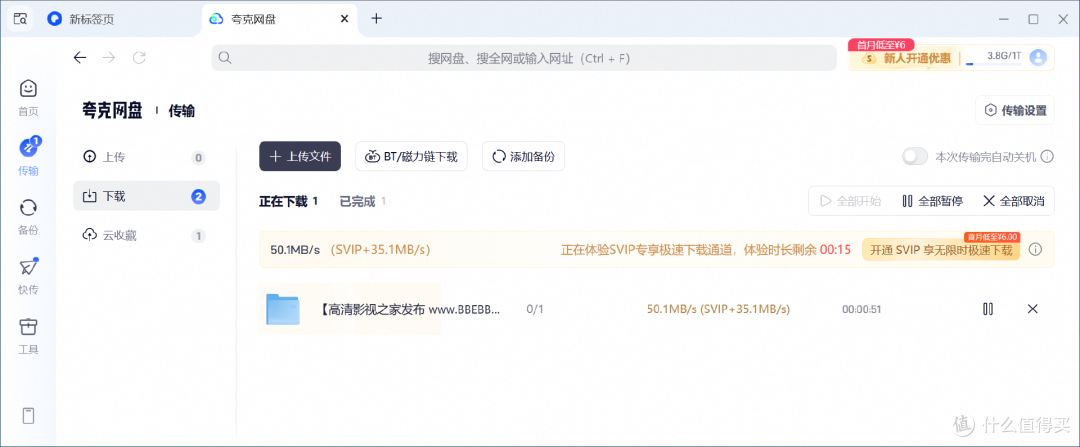Click the phone icon at sidebar bottom
1080x447 pixels.
coord(28,416)
